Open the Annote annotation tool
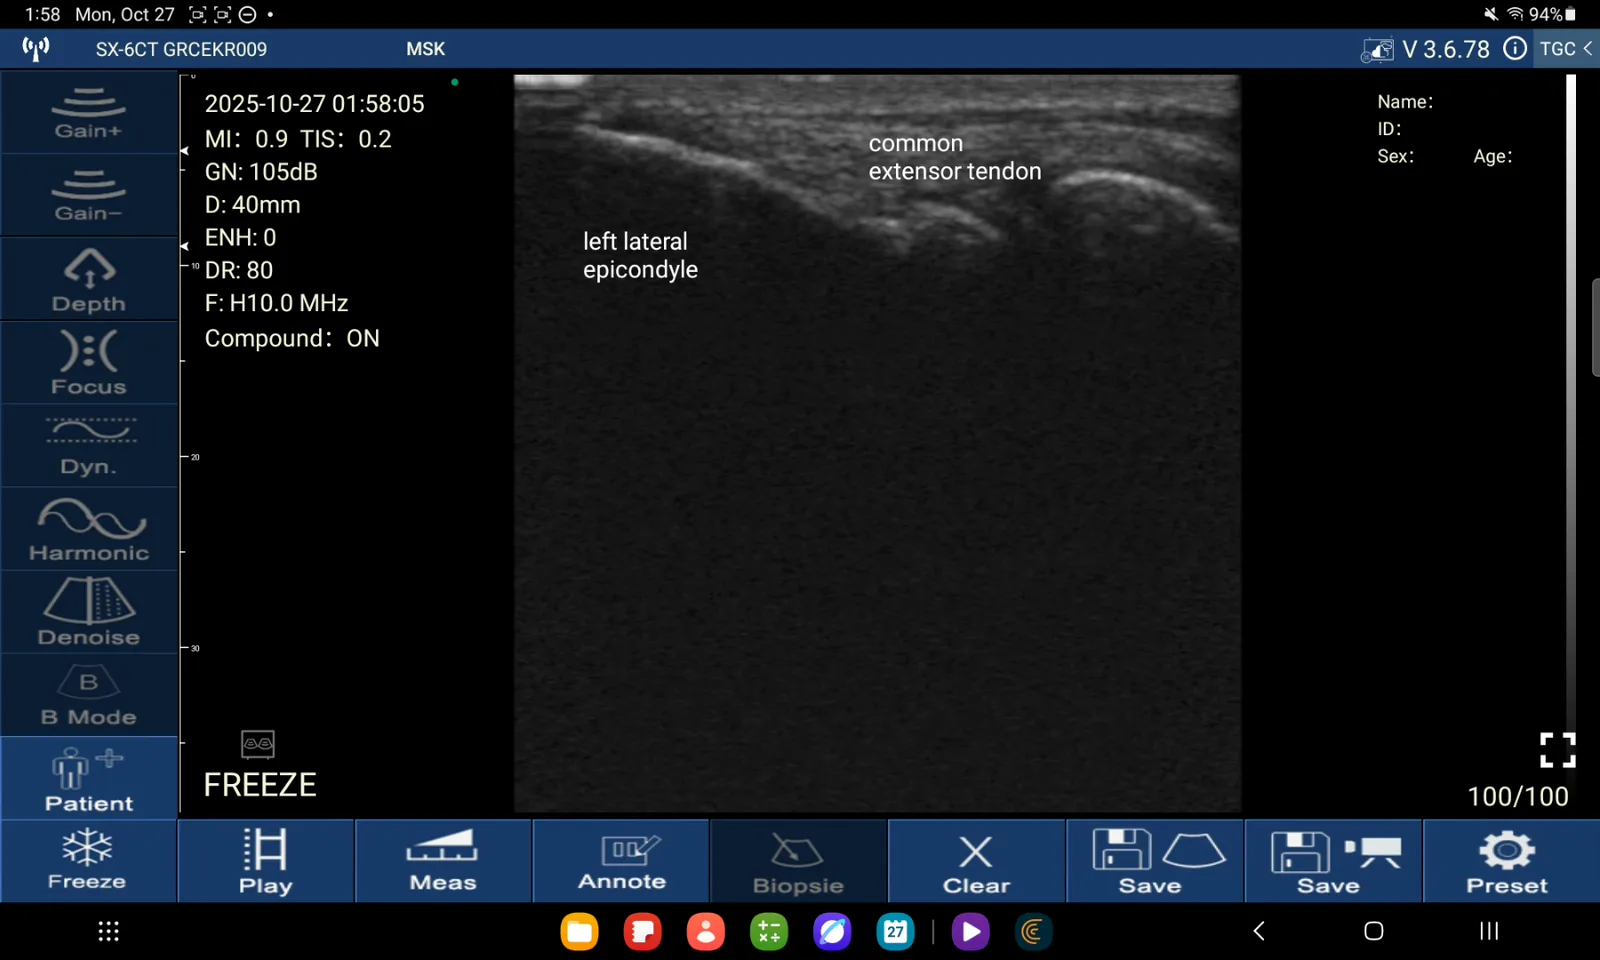 click(622, 861)
